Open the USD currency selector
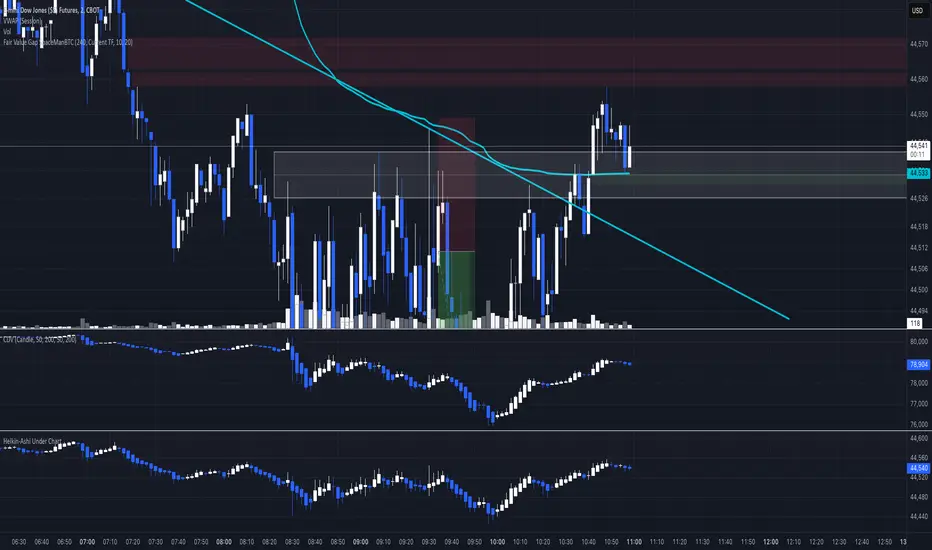Screen dimensions: 932x550 point(918,11)
